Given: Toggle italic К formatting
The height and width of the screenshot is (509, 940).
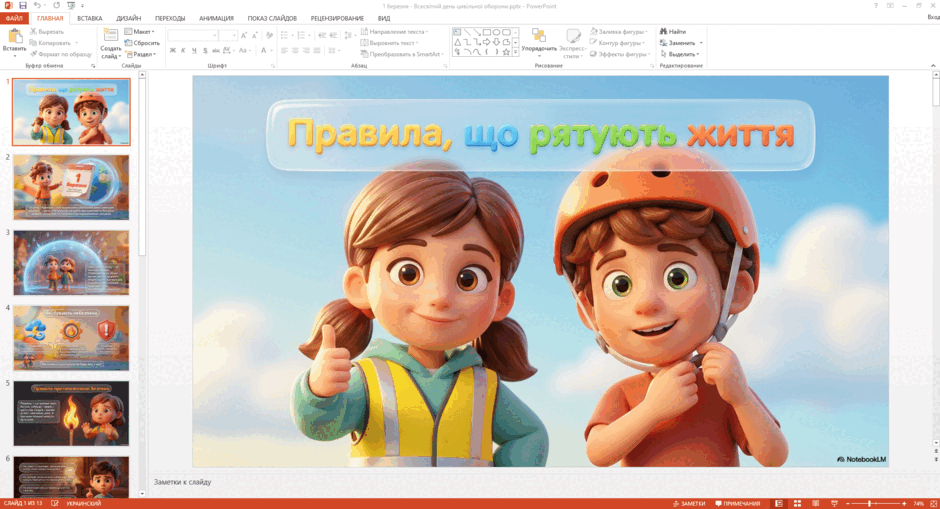Looking at the screenshot, I should tap(183, 50).
